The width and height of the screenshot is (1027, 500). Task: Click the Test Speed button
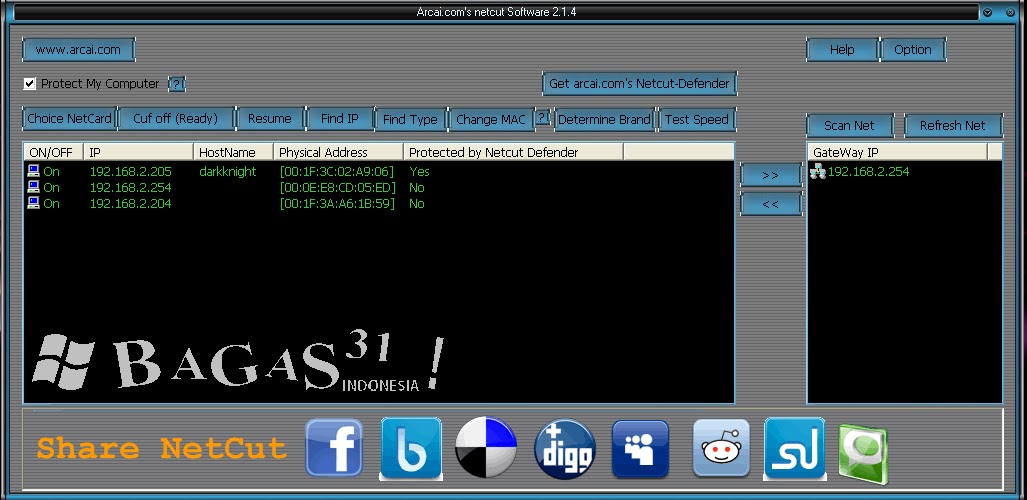pos(697,119)
